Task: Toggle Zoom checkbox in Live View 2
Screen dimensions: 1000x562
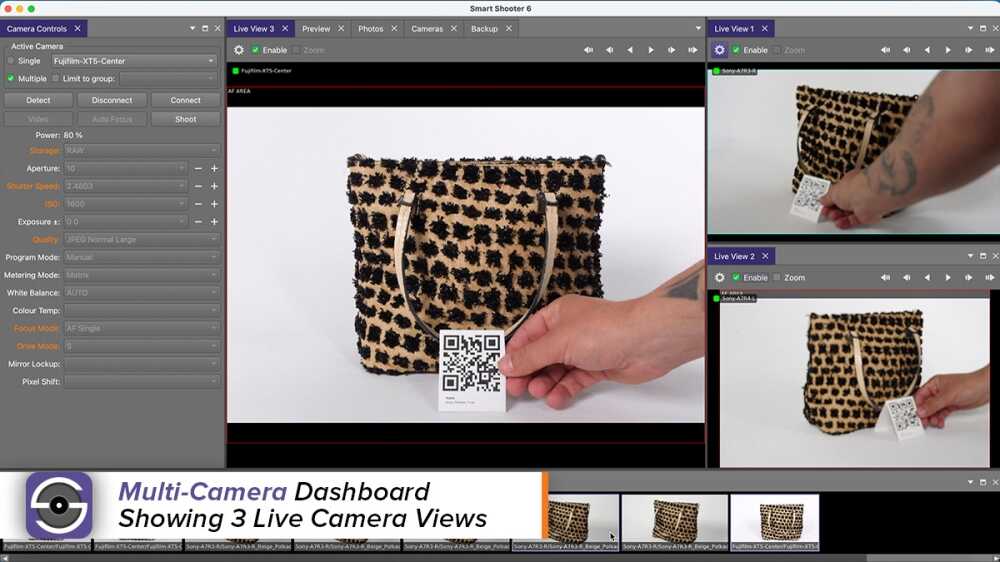Action: pos(777,277)
